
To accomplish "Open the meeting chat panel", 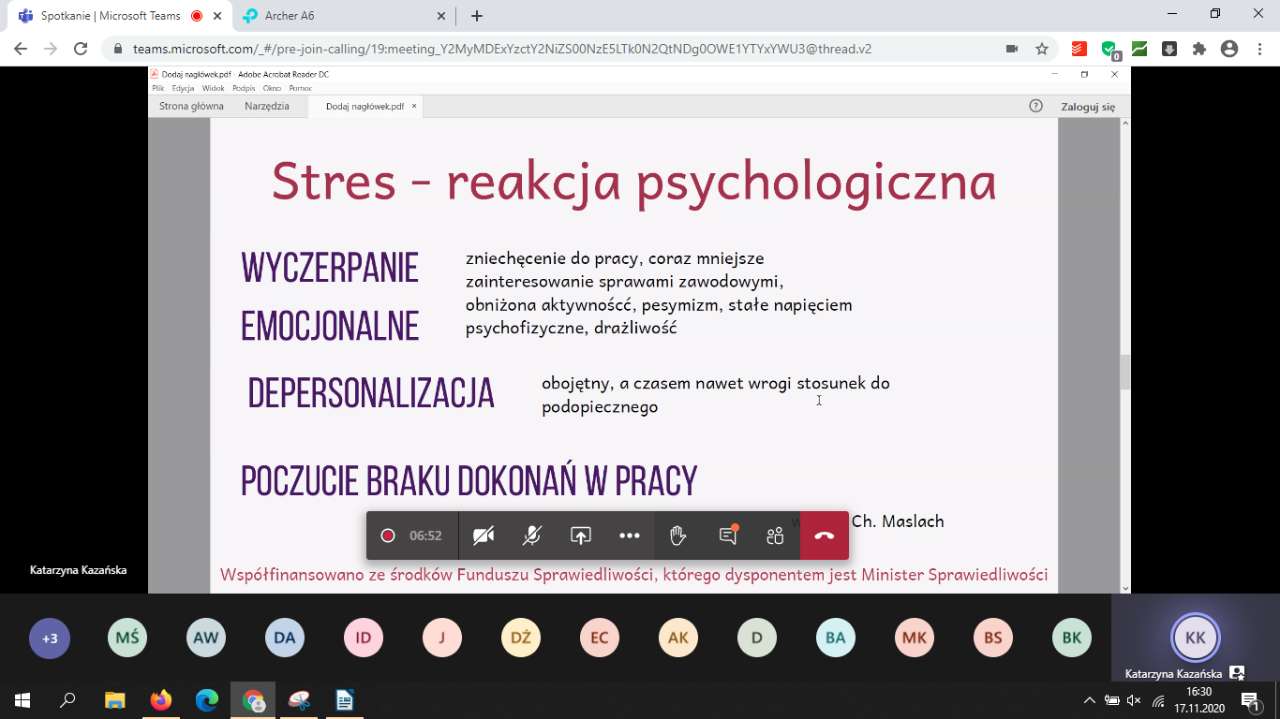I will tap(728, 536).
